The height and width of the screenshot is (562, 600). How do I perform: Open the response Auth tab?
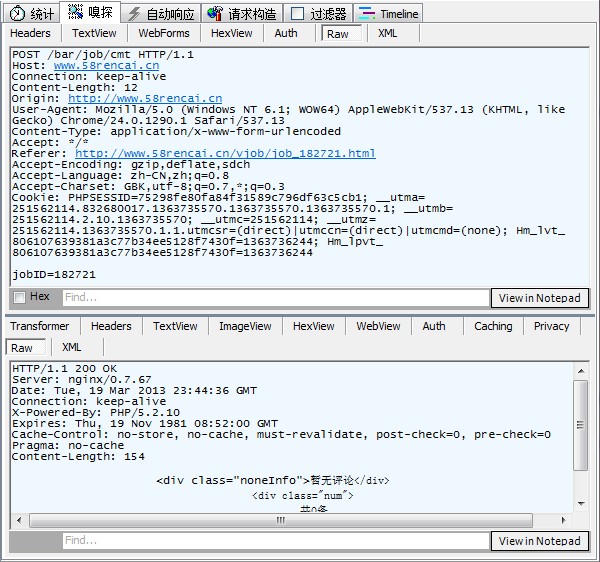pos(434,326)
